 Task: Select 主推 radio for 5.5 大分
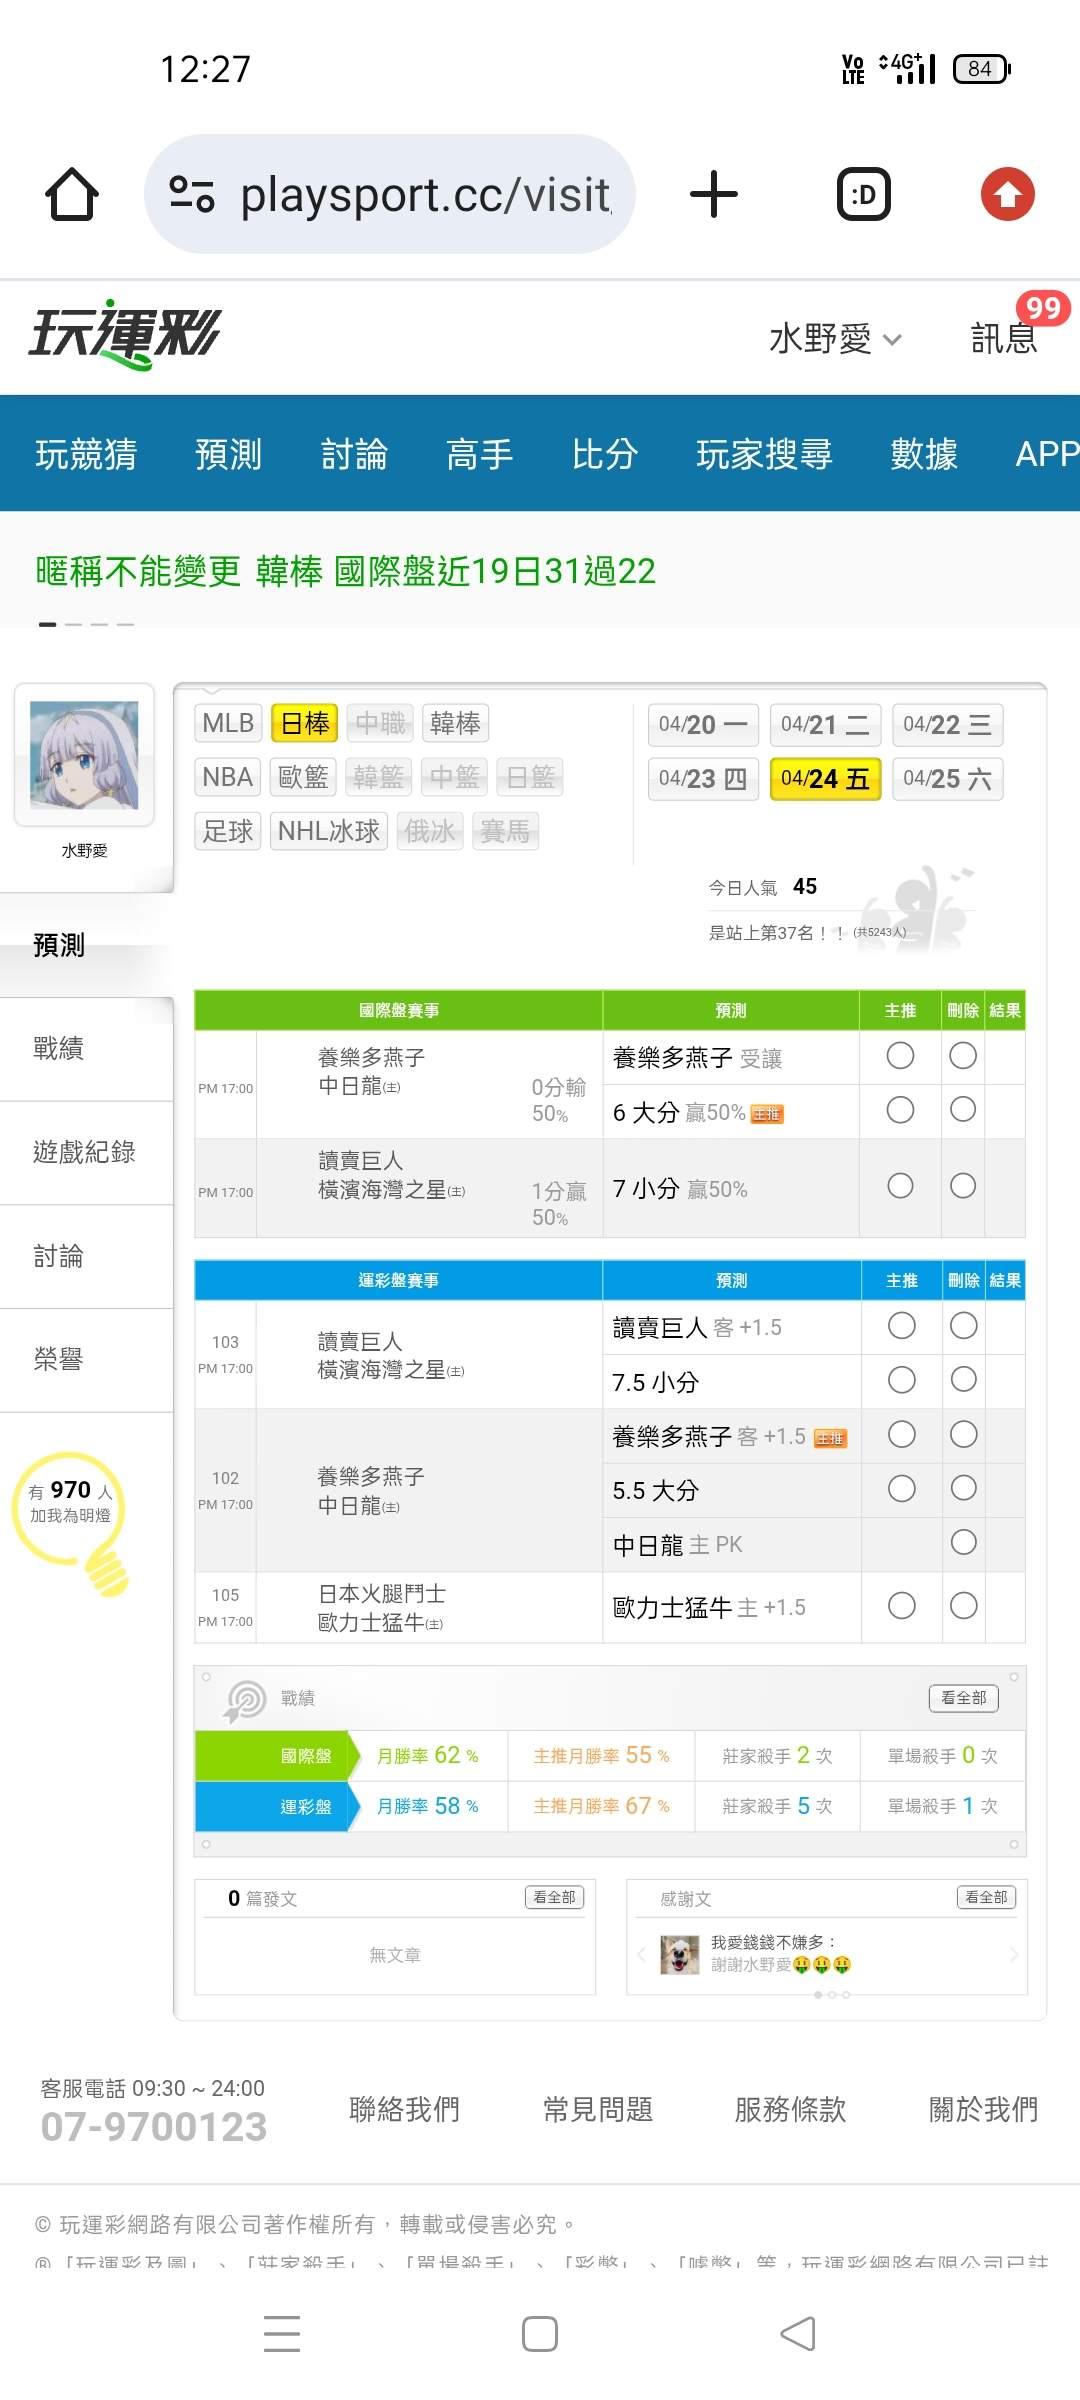coord(901,1488)
